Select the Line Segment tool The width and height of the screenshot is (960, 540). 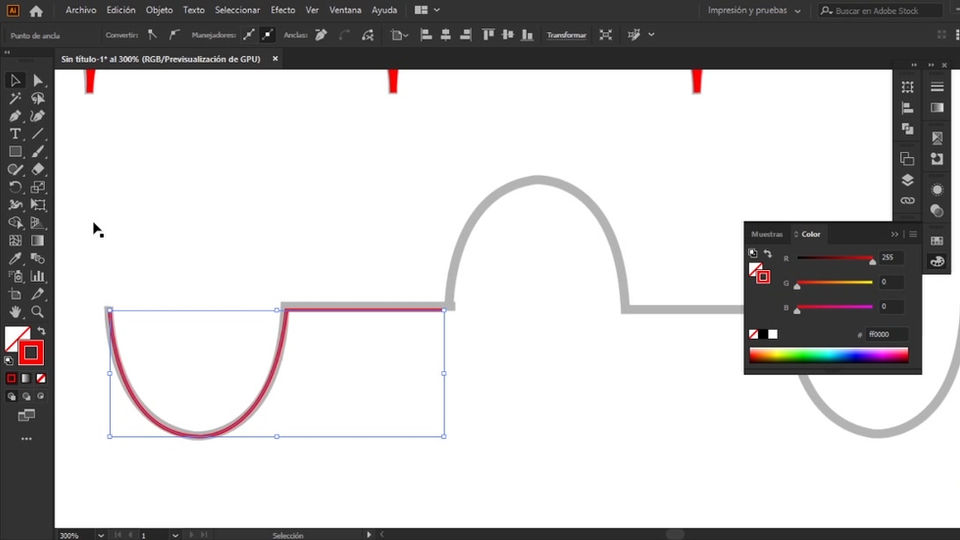pos(38,133)
